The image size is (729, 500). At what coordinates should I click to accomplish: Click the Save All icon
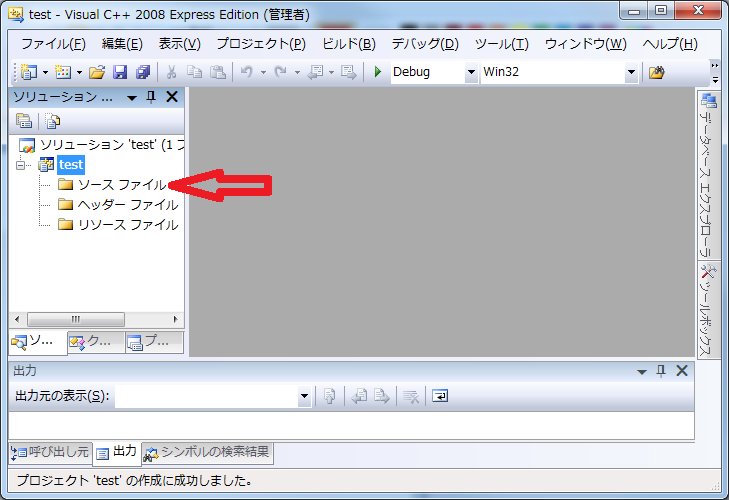point(143,72)
